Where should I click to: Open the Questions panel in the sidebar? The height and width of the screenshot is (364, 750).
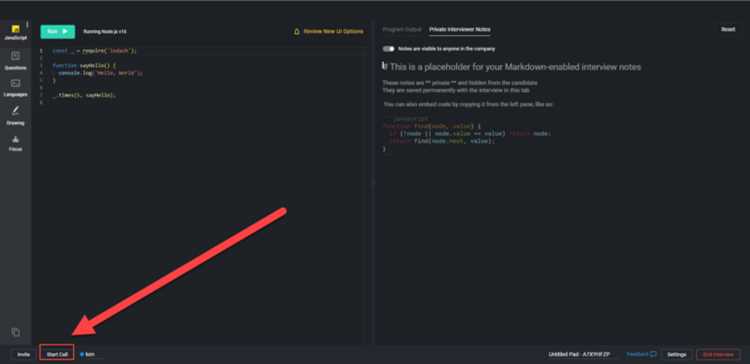click(x=15, y=60)
